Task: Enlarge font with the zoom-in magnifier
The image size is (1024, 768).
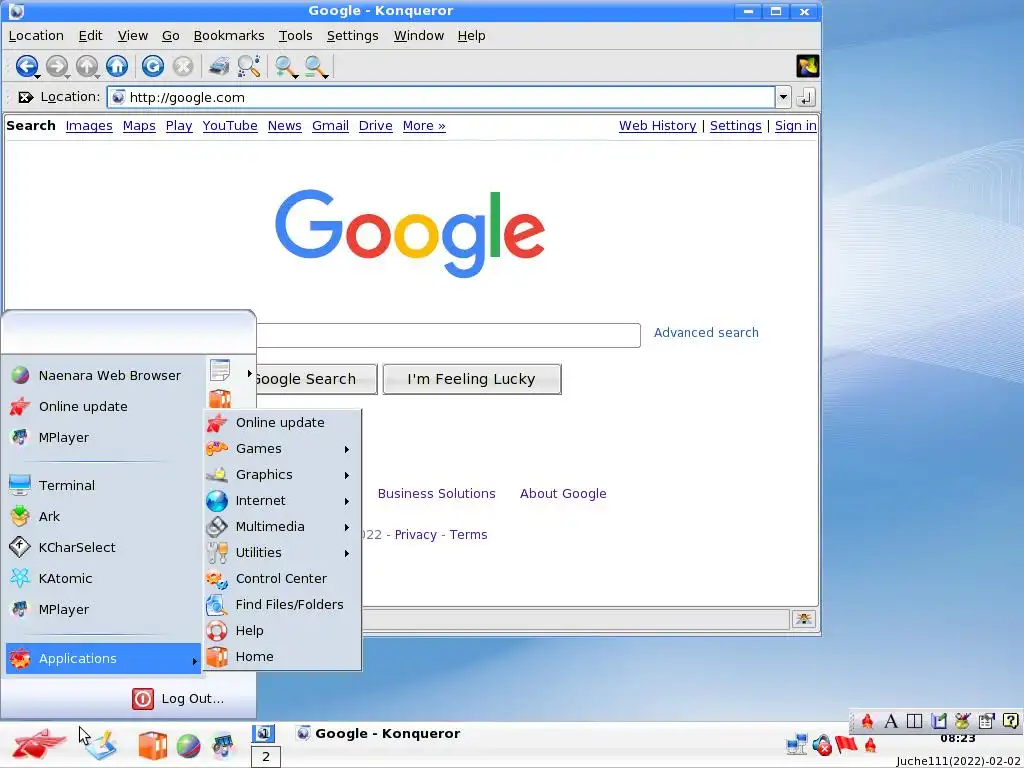Action: tap(285, 66)
